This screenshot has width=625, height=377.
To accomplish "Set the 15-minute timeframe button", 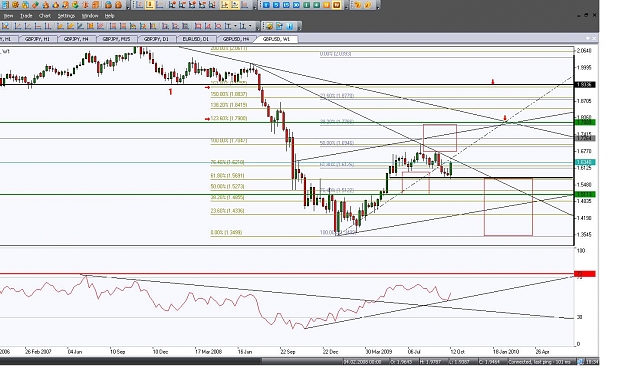I will point(286,5).
